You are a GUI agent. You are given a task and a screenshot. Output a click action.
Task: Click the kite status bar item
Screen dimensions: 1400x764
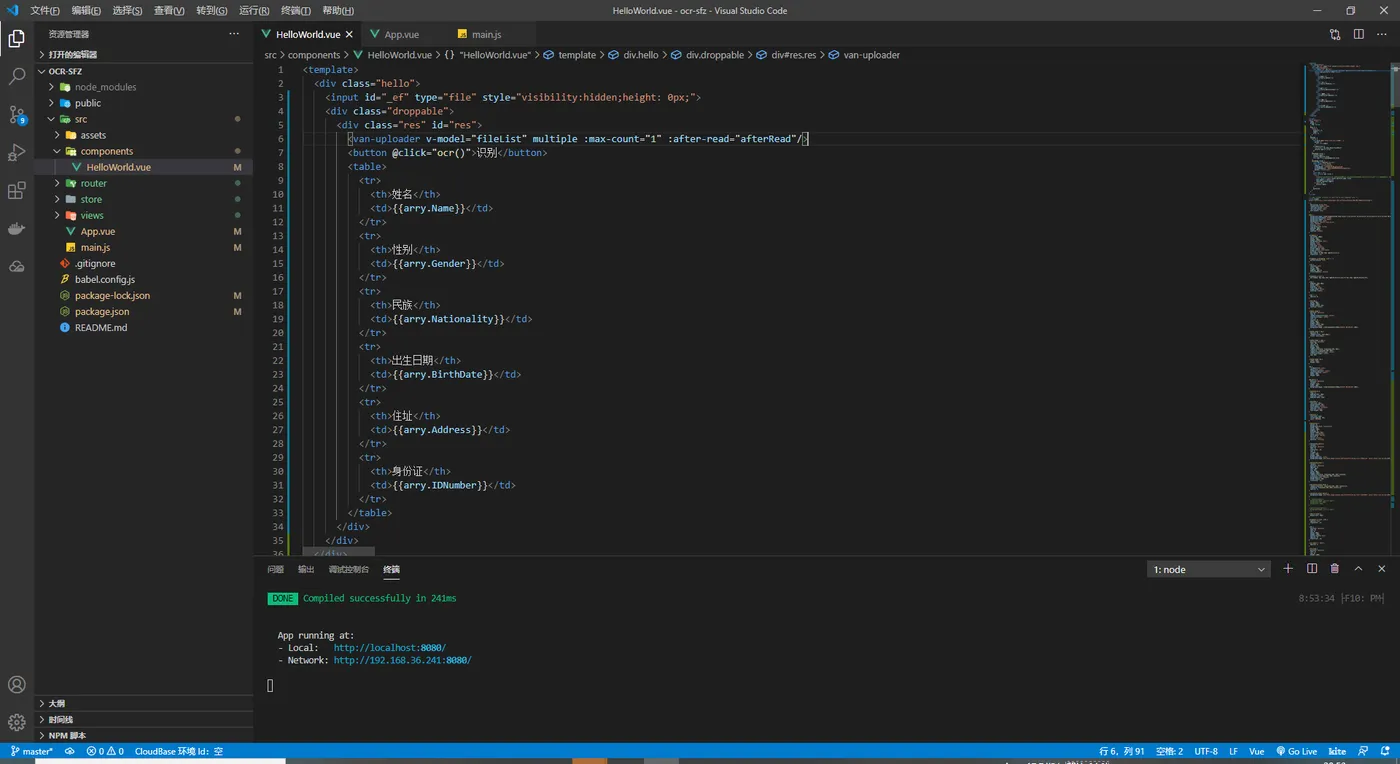coord(1337,751)
